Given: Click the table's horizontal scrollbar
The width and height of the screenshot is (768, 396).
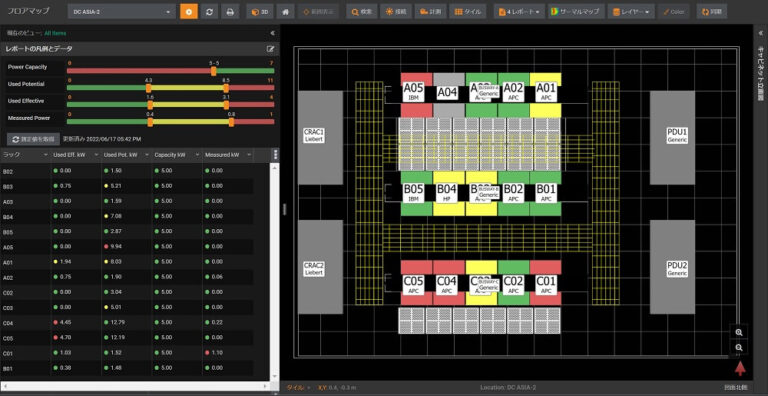Looking at the screenshot, I should coord(135,386).
